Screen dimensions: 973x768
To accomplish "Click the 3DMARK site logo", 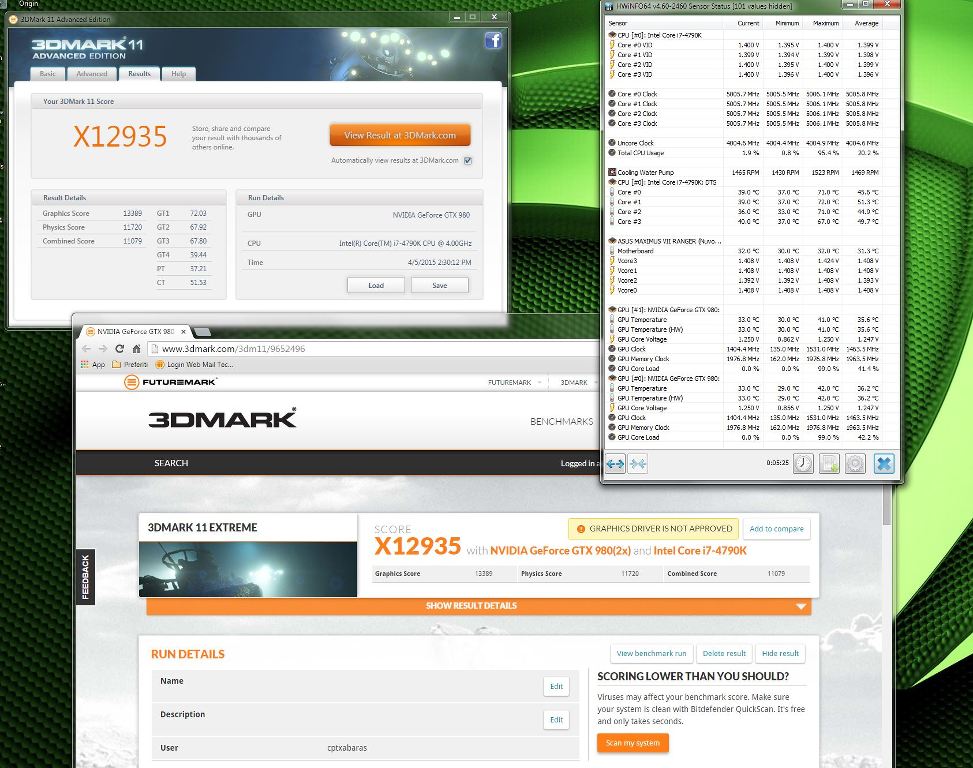I will 222,419.
